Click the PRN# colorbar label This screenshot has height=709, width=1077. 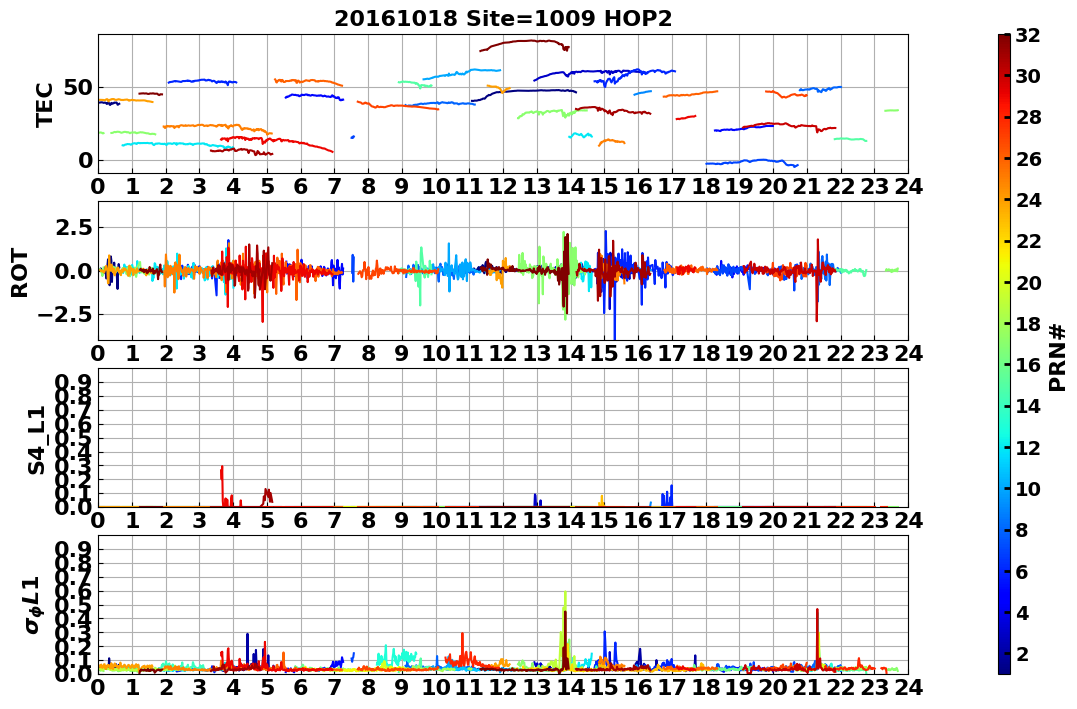tap(1058, 358)
